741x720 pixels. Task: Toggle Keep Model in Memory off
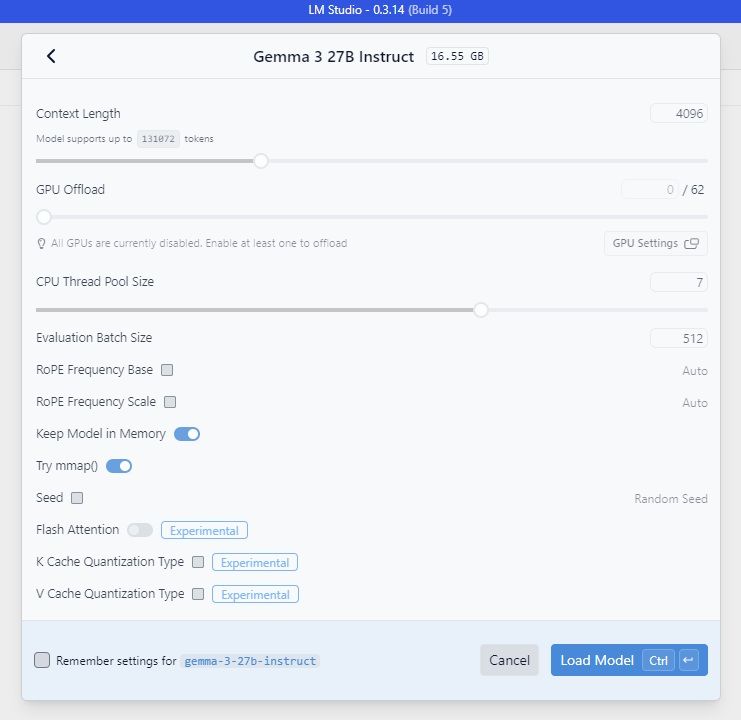187,434
